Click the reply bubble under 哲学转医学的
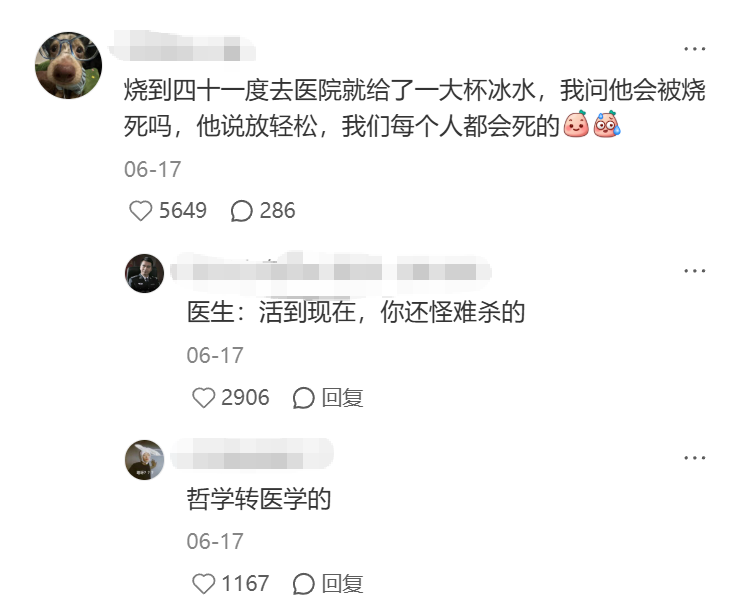This screenshot has height=613, width=751. pyautogui.click(x=304, y=584)
